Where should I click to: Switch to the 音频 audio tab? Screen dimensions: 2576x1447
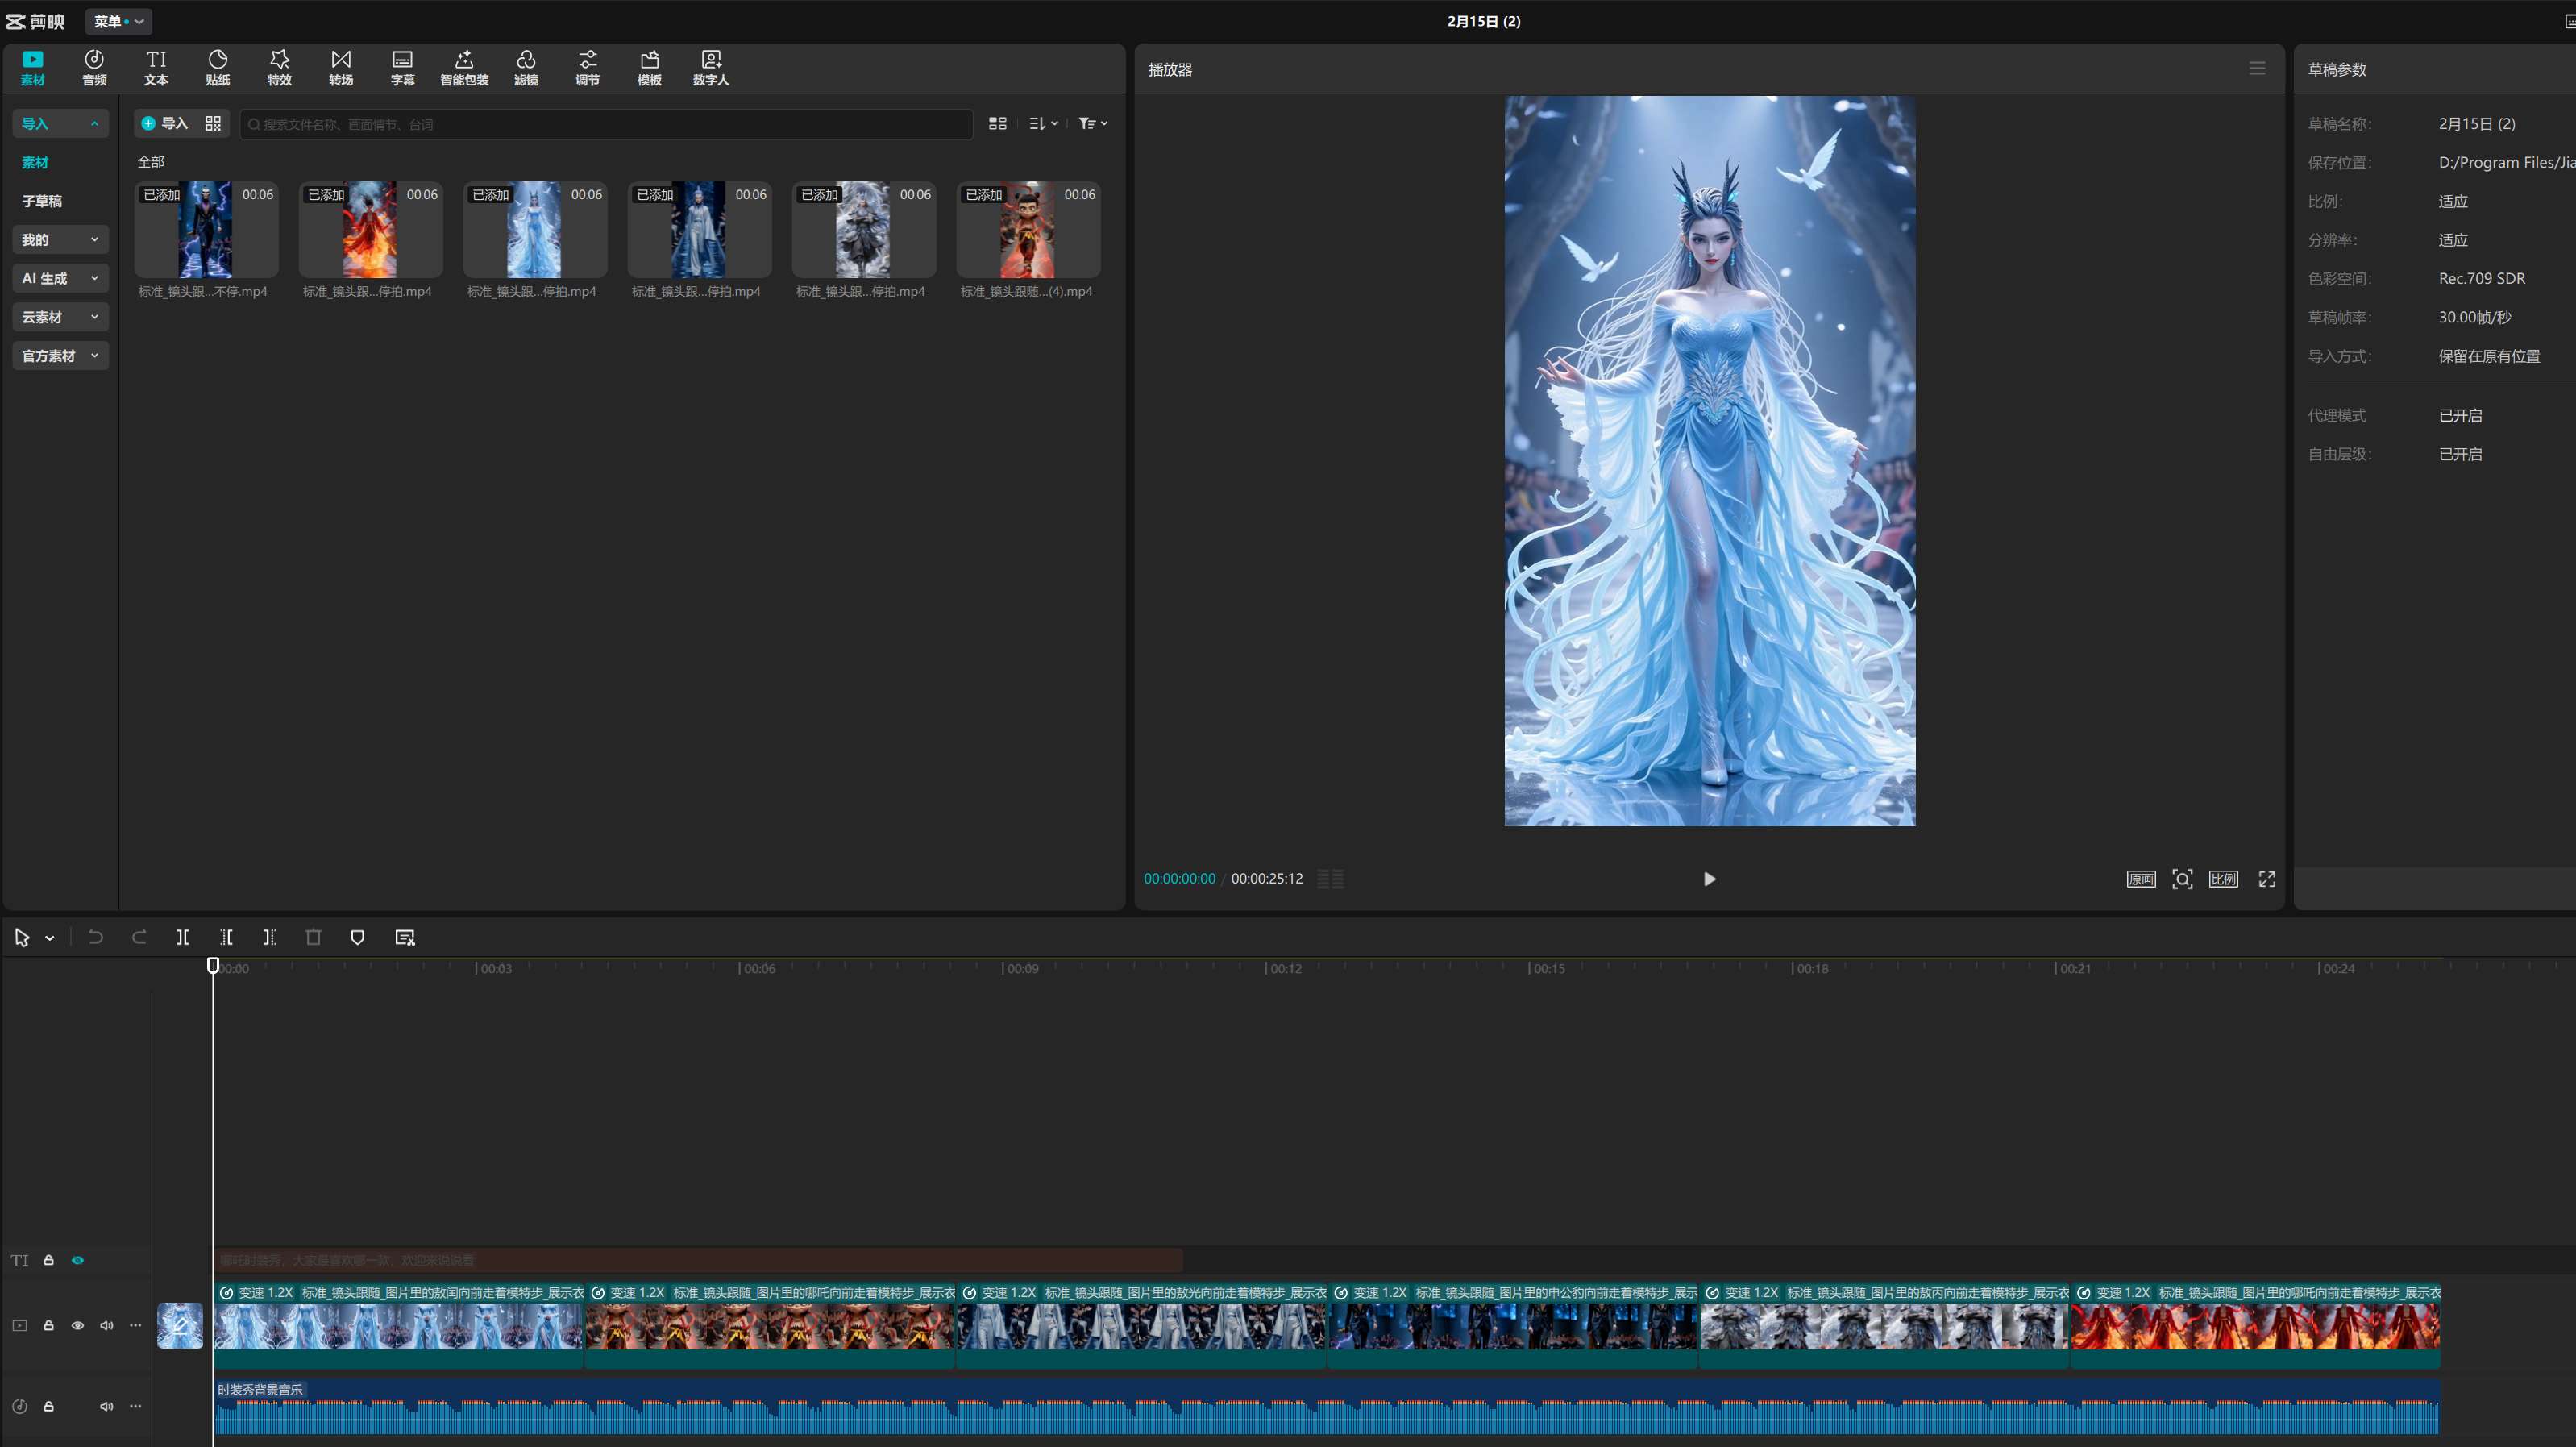click(94, 67)
